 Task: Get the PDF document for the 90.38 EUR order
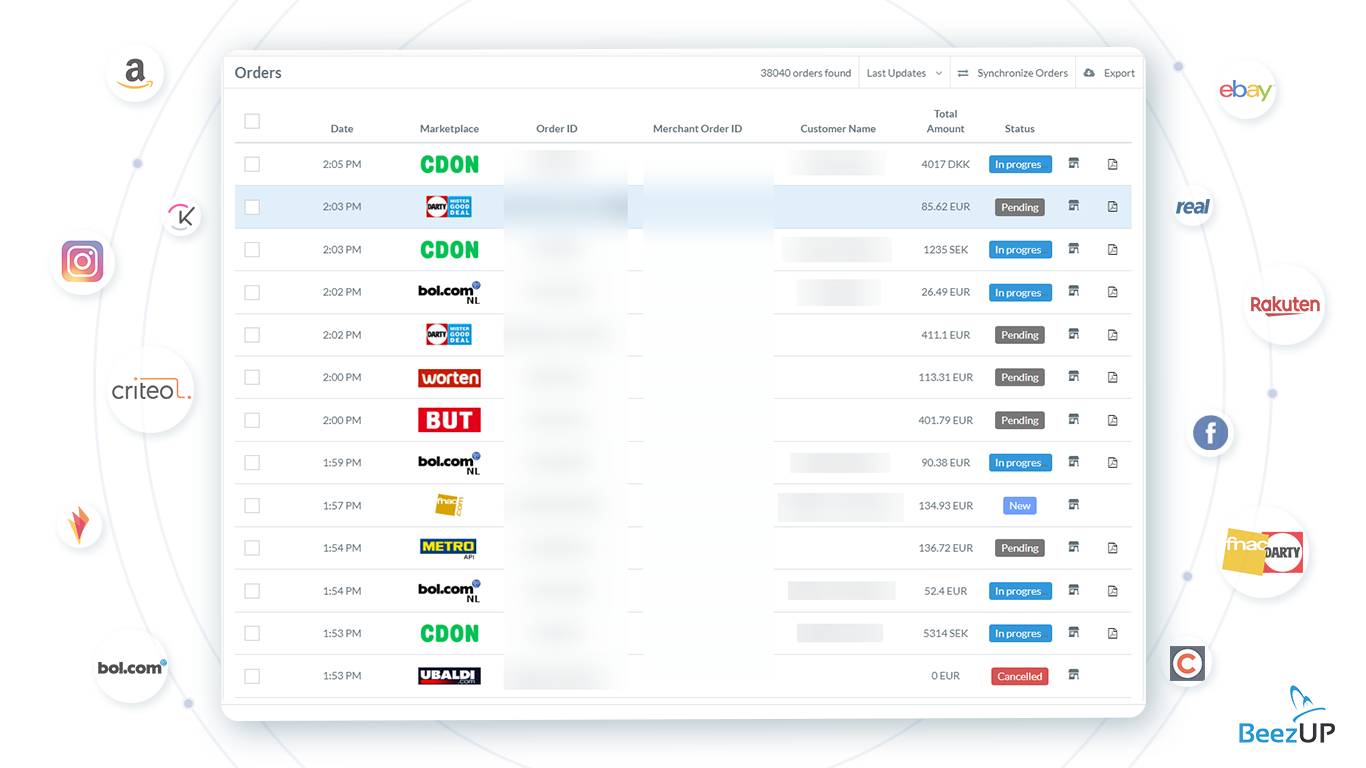click(1113, 463)
